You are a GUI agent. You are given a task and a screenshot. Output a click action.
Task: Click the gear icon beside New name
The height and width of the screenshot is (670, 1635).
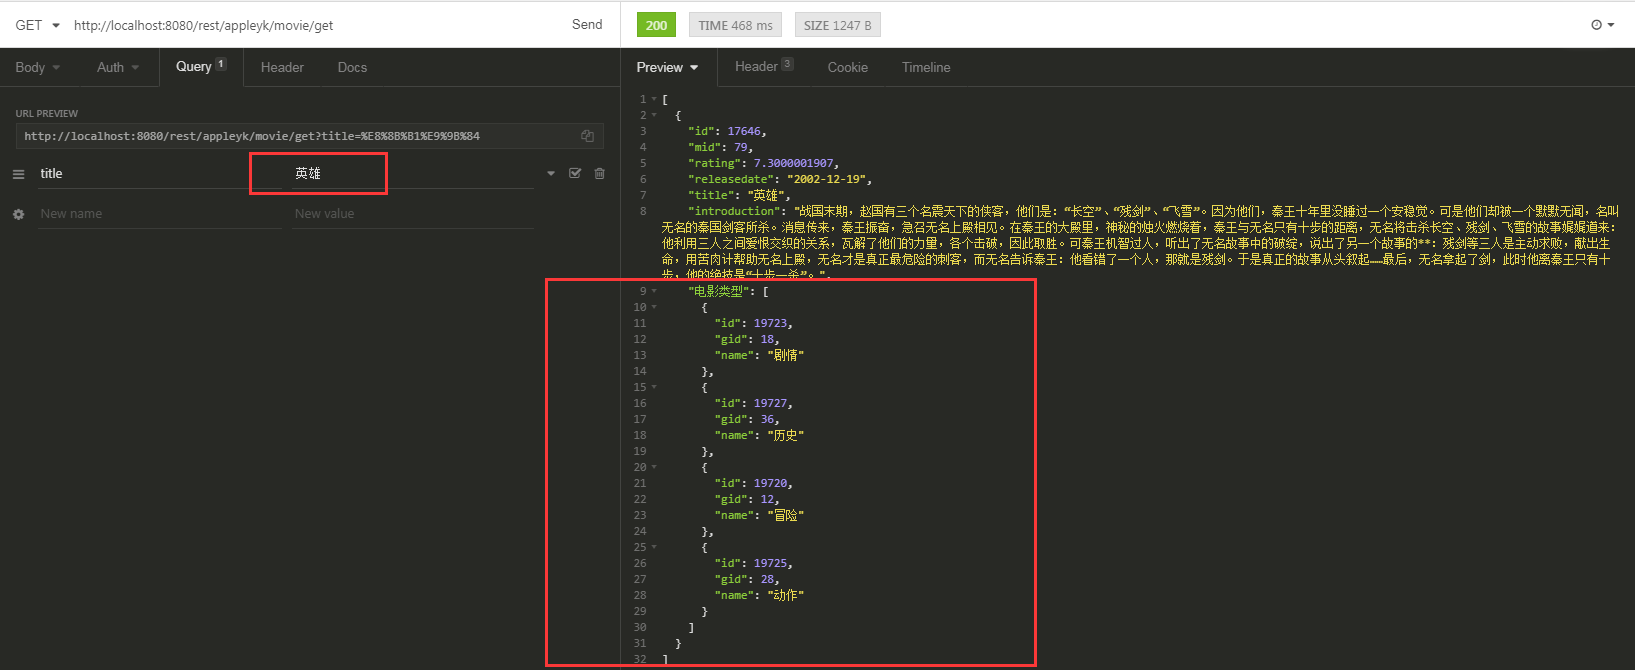tap(18, 214)
